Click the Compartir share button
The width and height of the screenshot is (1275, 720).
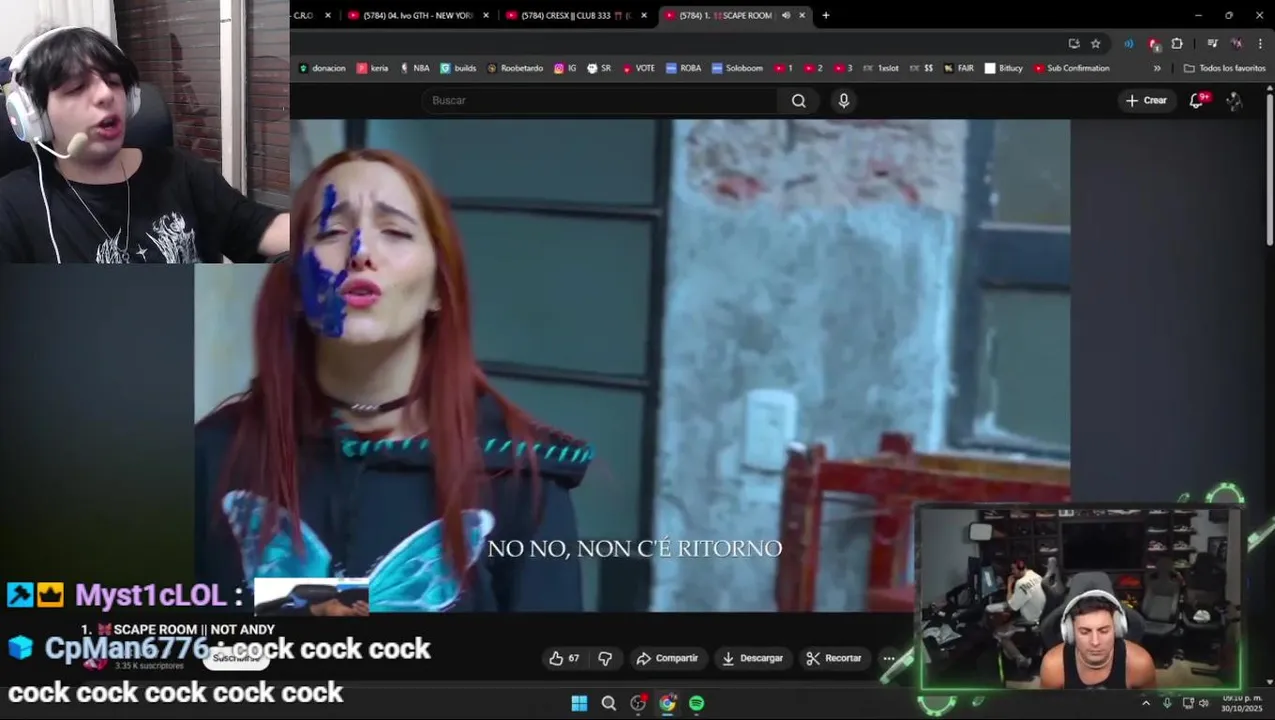pos(667,658)
